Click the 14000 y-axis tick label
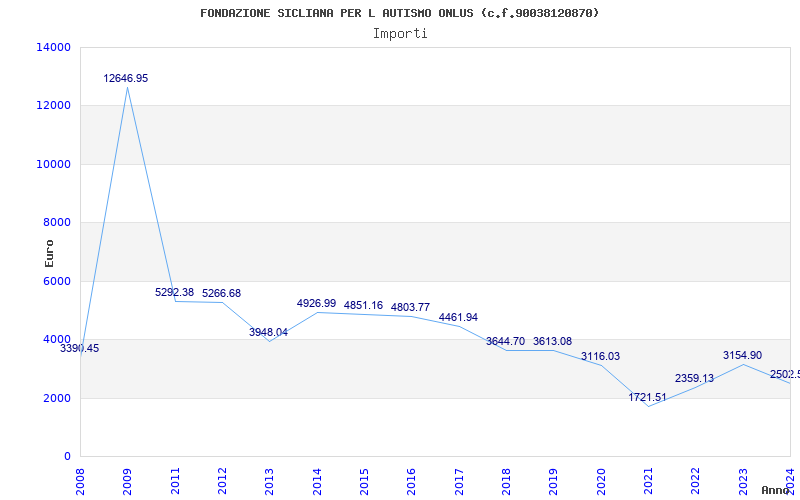Screen dimensions: 800x500 tap(54, 47)
